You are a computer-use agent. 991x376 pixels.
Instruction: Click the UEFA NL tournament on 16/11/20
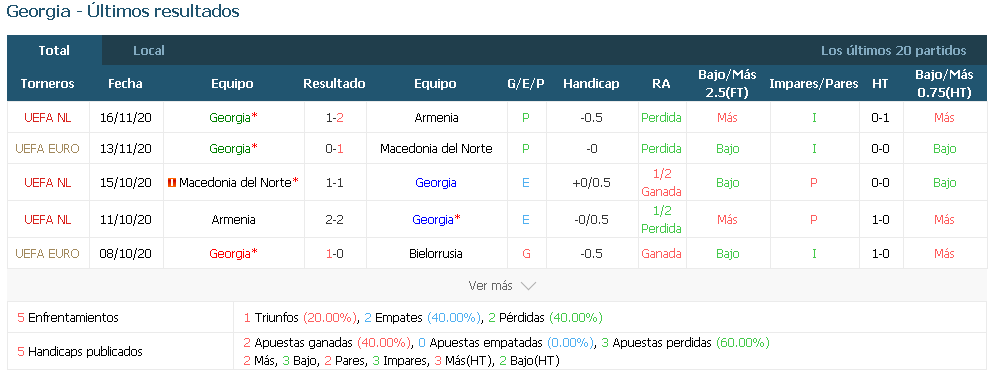tap(47, 118)
